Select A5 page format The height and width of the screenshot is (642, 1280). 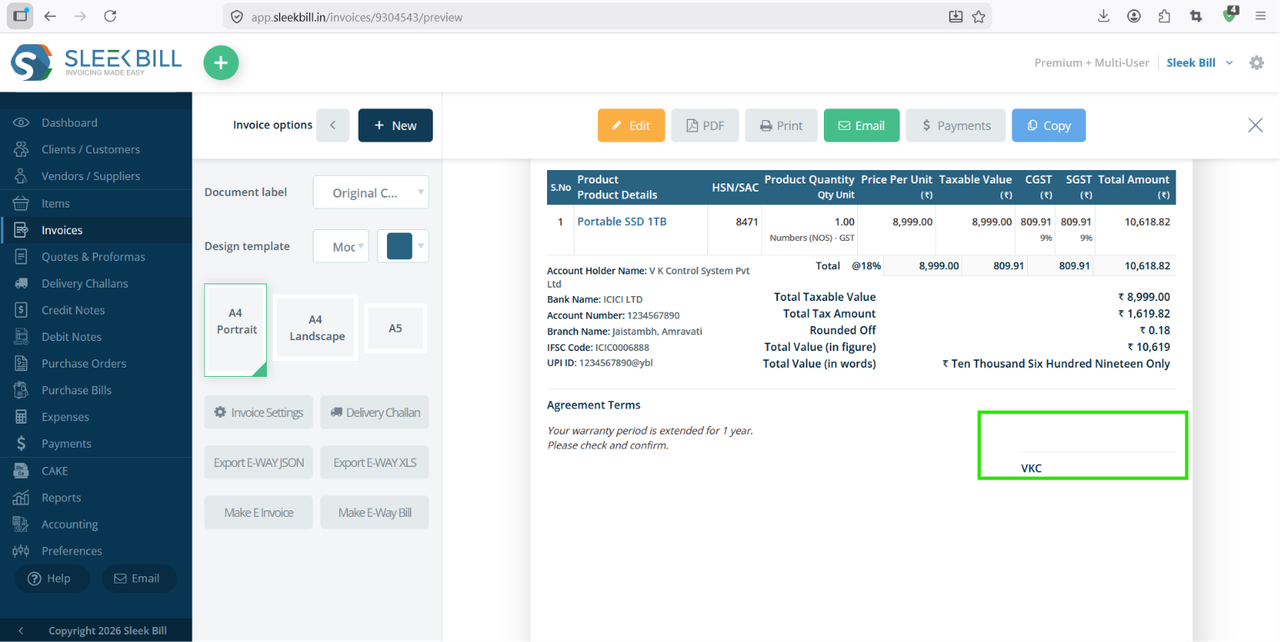[395, 328]
